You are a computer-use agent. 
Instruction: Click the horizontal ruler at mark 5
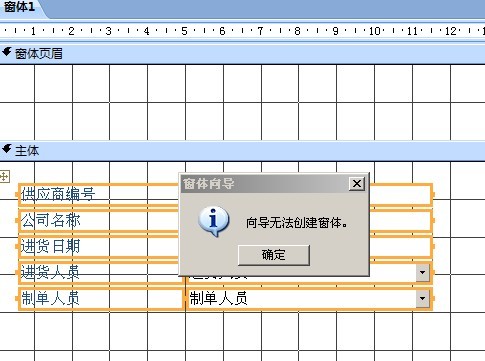tap(184, 31)
